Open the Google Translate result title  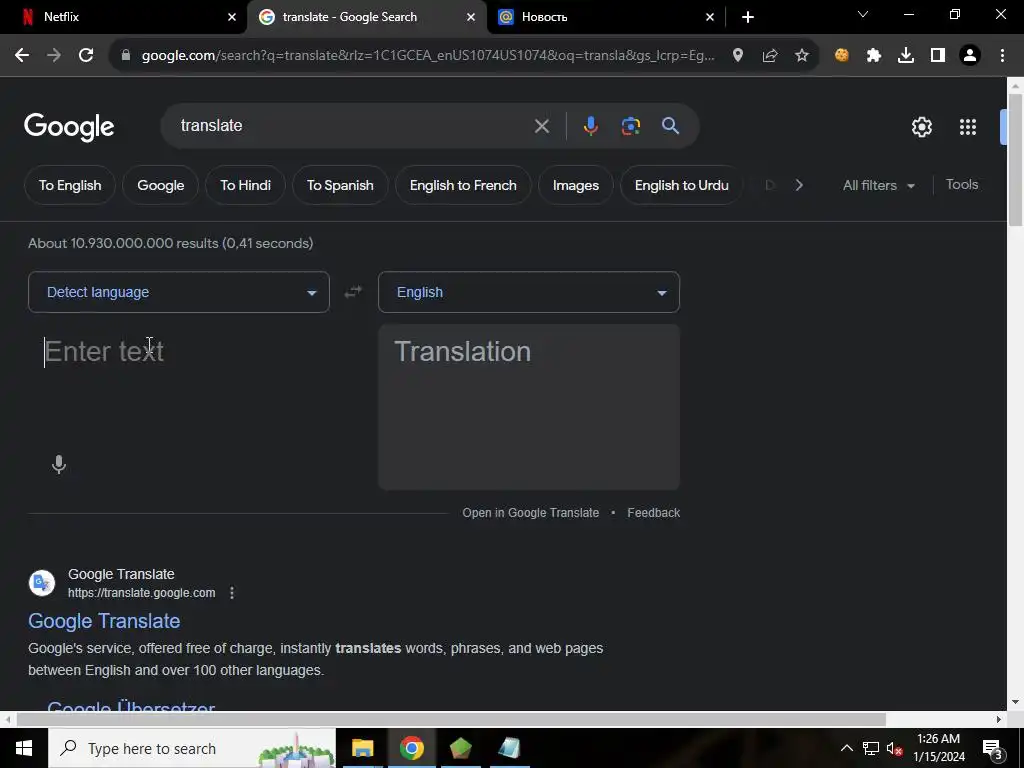pyautogui.click(x=104, y=621)
